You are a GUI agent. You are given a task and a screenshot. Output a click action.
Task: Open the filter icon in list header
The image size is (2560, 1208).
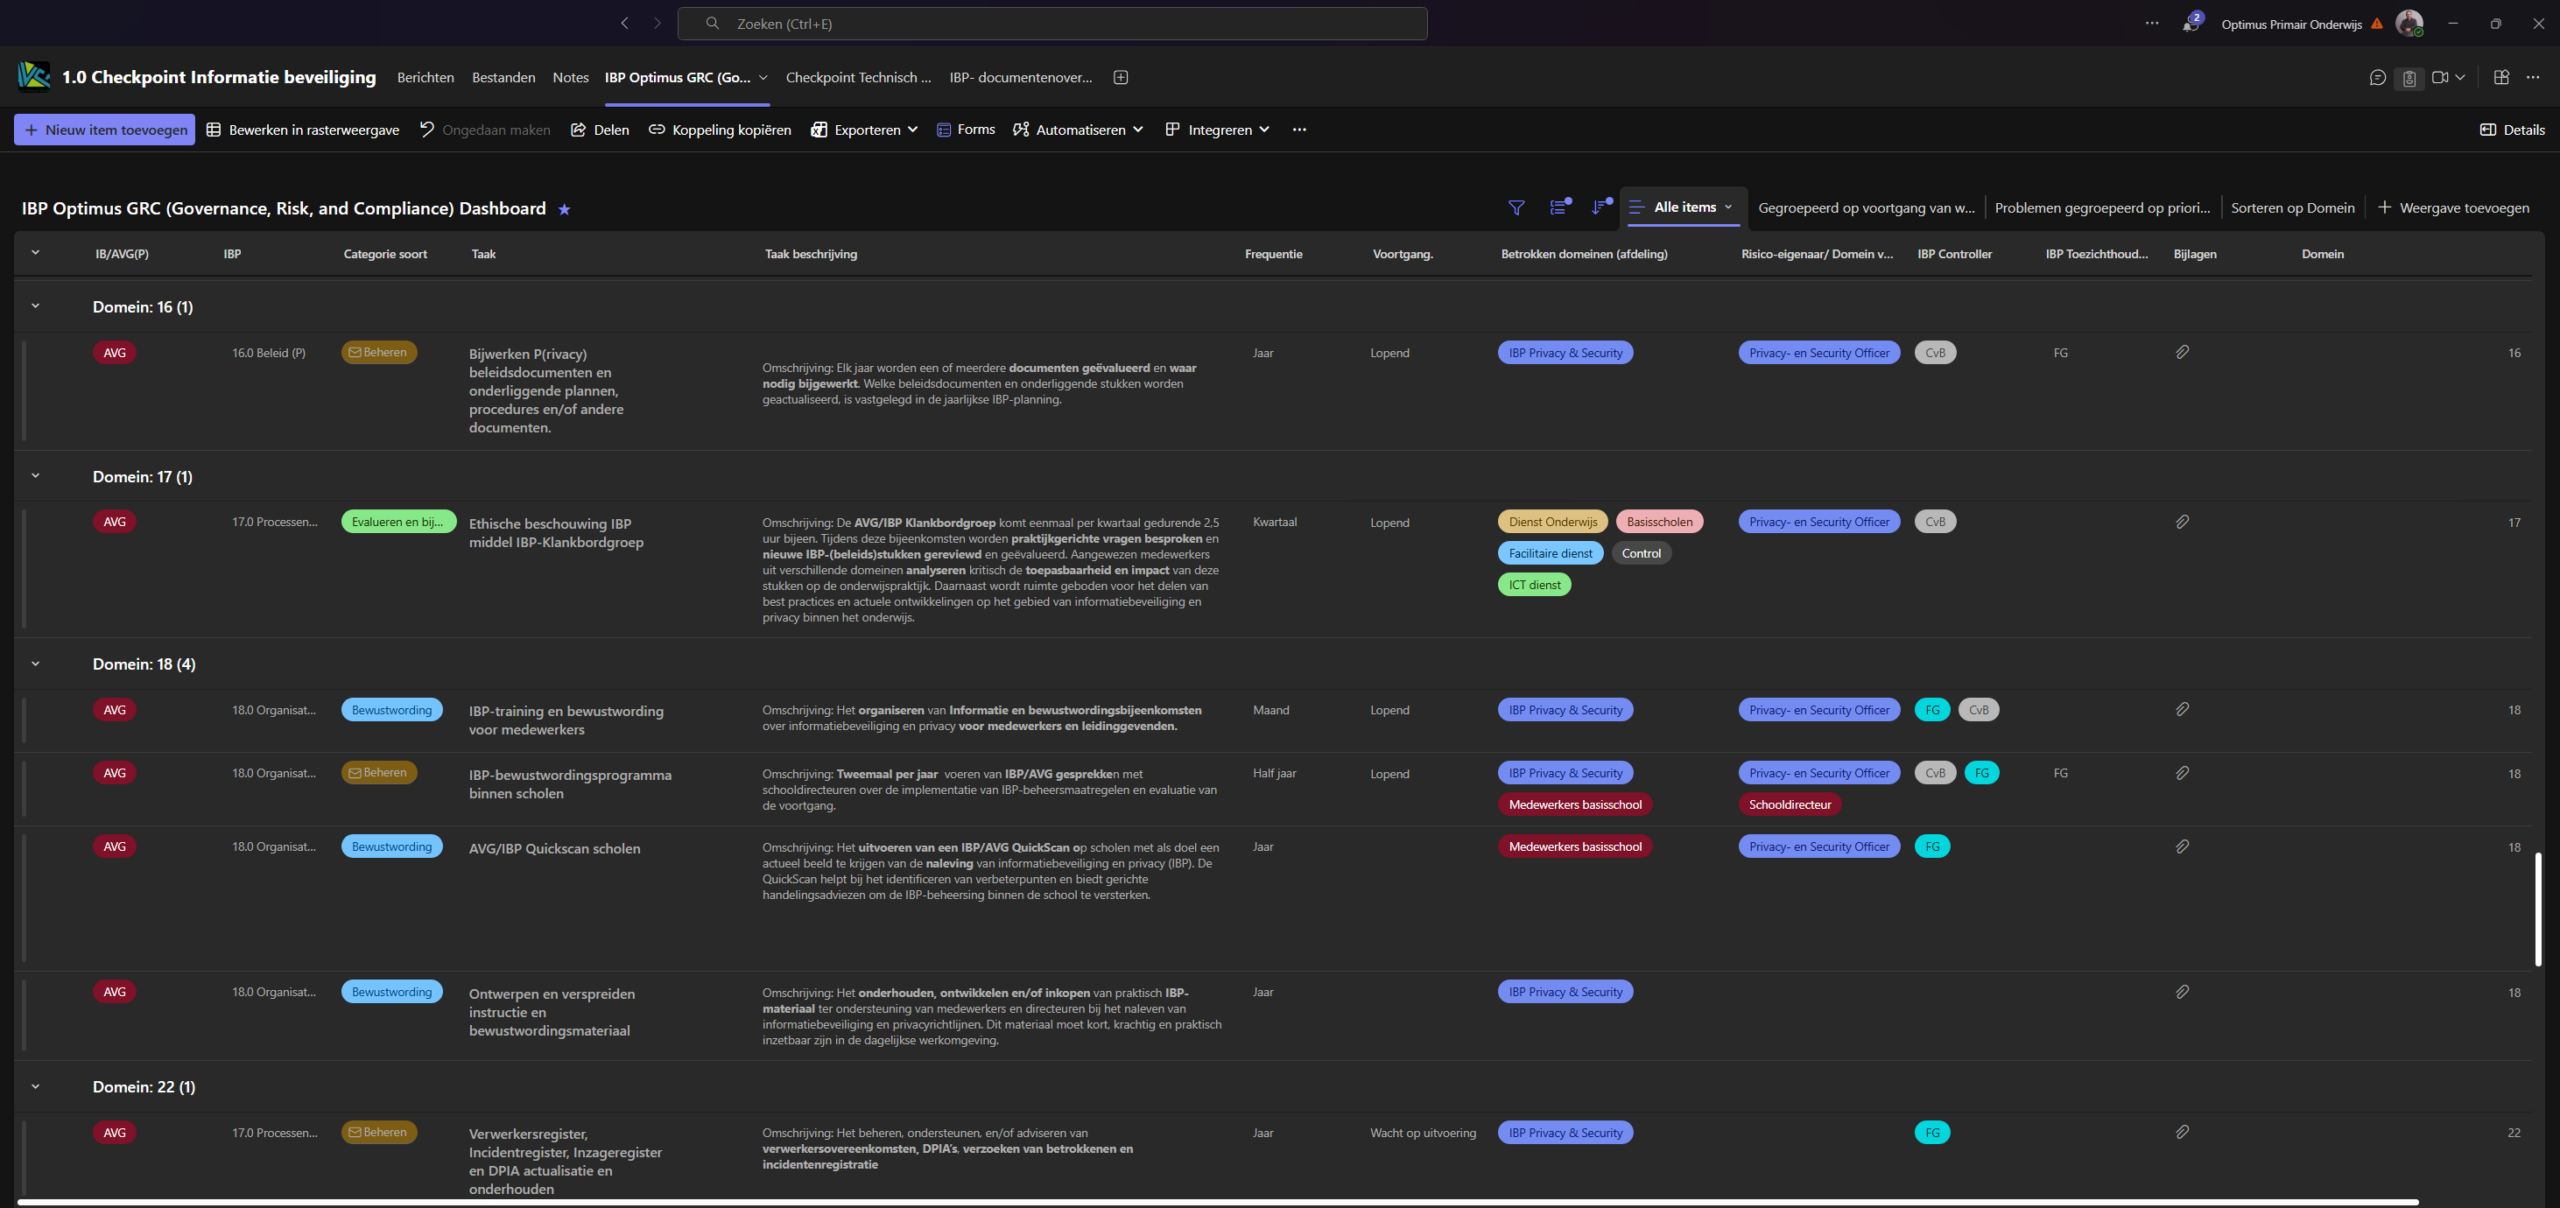click(x=1516, y=208)
